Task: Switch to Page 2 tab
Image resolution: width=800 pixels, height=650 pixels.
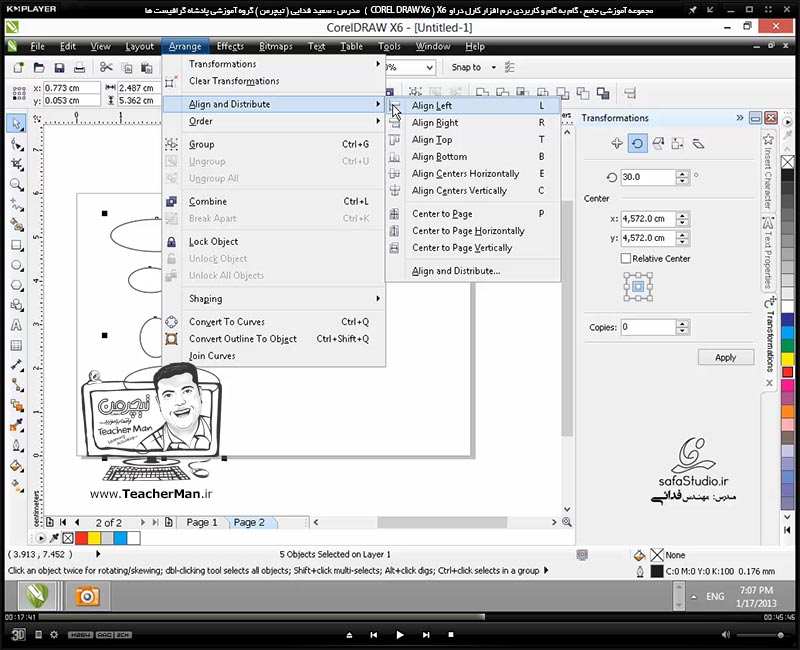Action: coord(249,522)
